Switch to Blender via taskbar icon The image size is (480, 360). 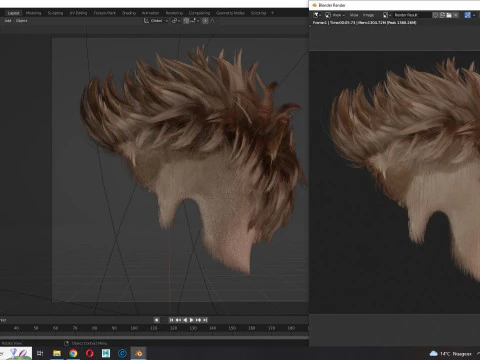point(139,353)
